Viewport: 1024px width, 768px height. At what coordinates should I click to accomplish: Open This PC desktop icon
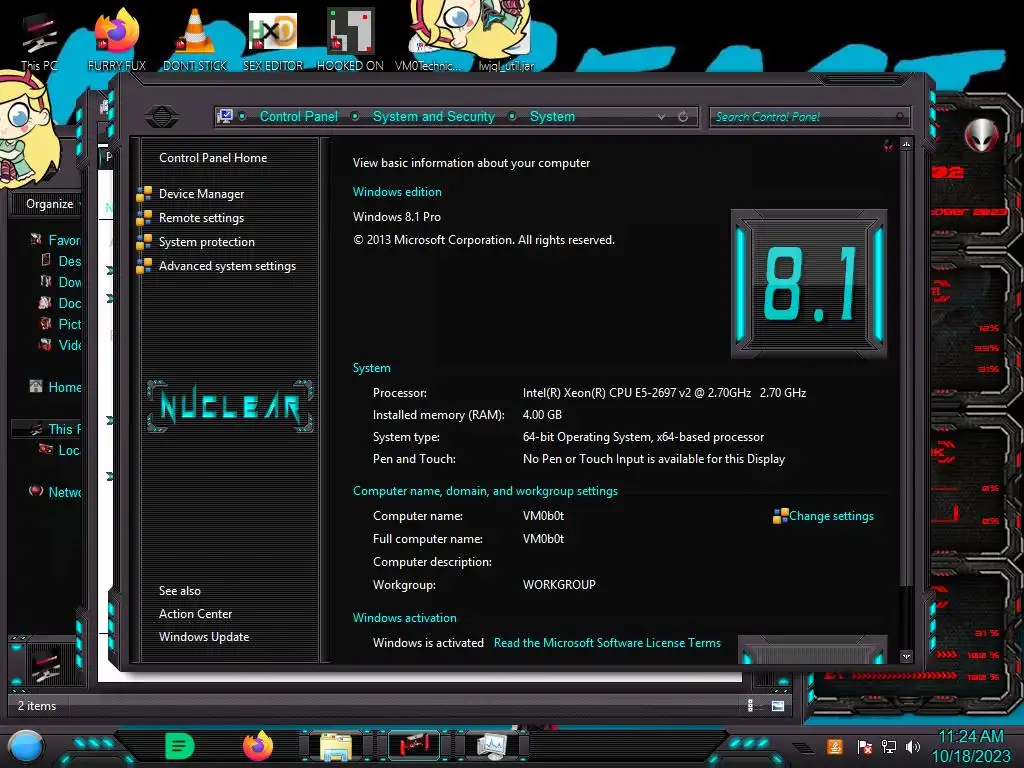coord(39,40)
